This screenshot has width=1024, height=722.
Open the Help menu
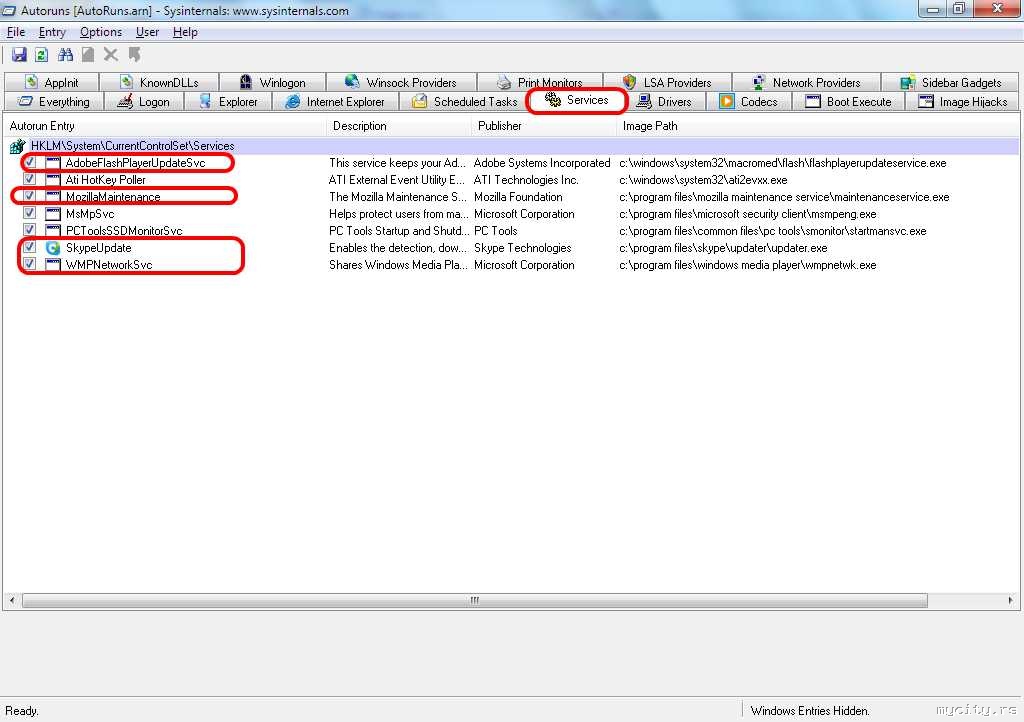pos(185,32)
